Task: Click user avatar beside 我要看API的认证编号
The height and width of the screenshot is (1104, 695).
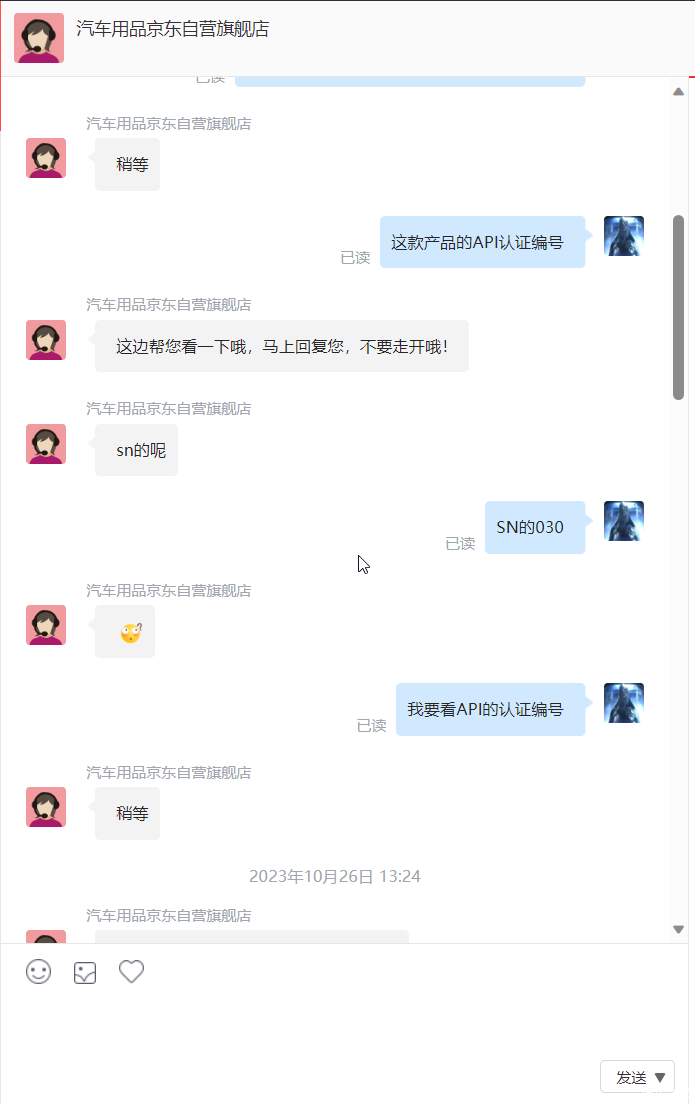Action: coord(624,703)
